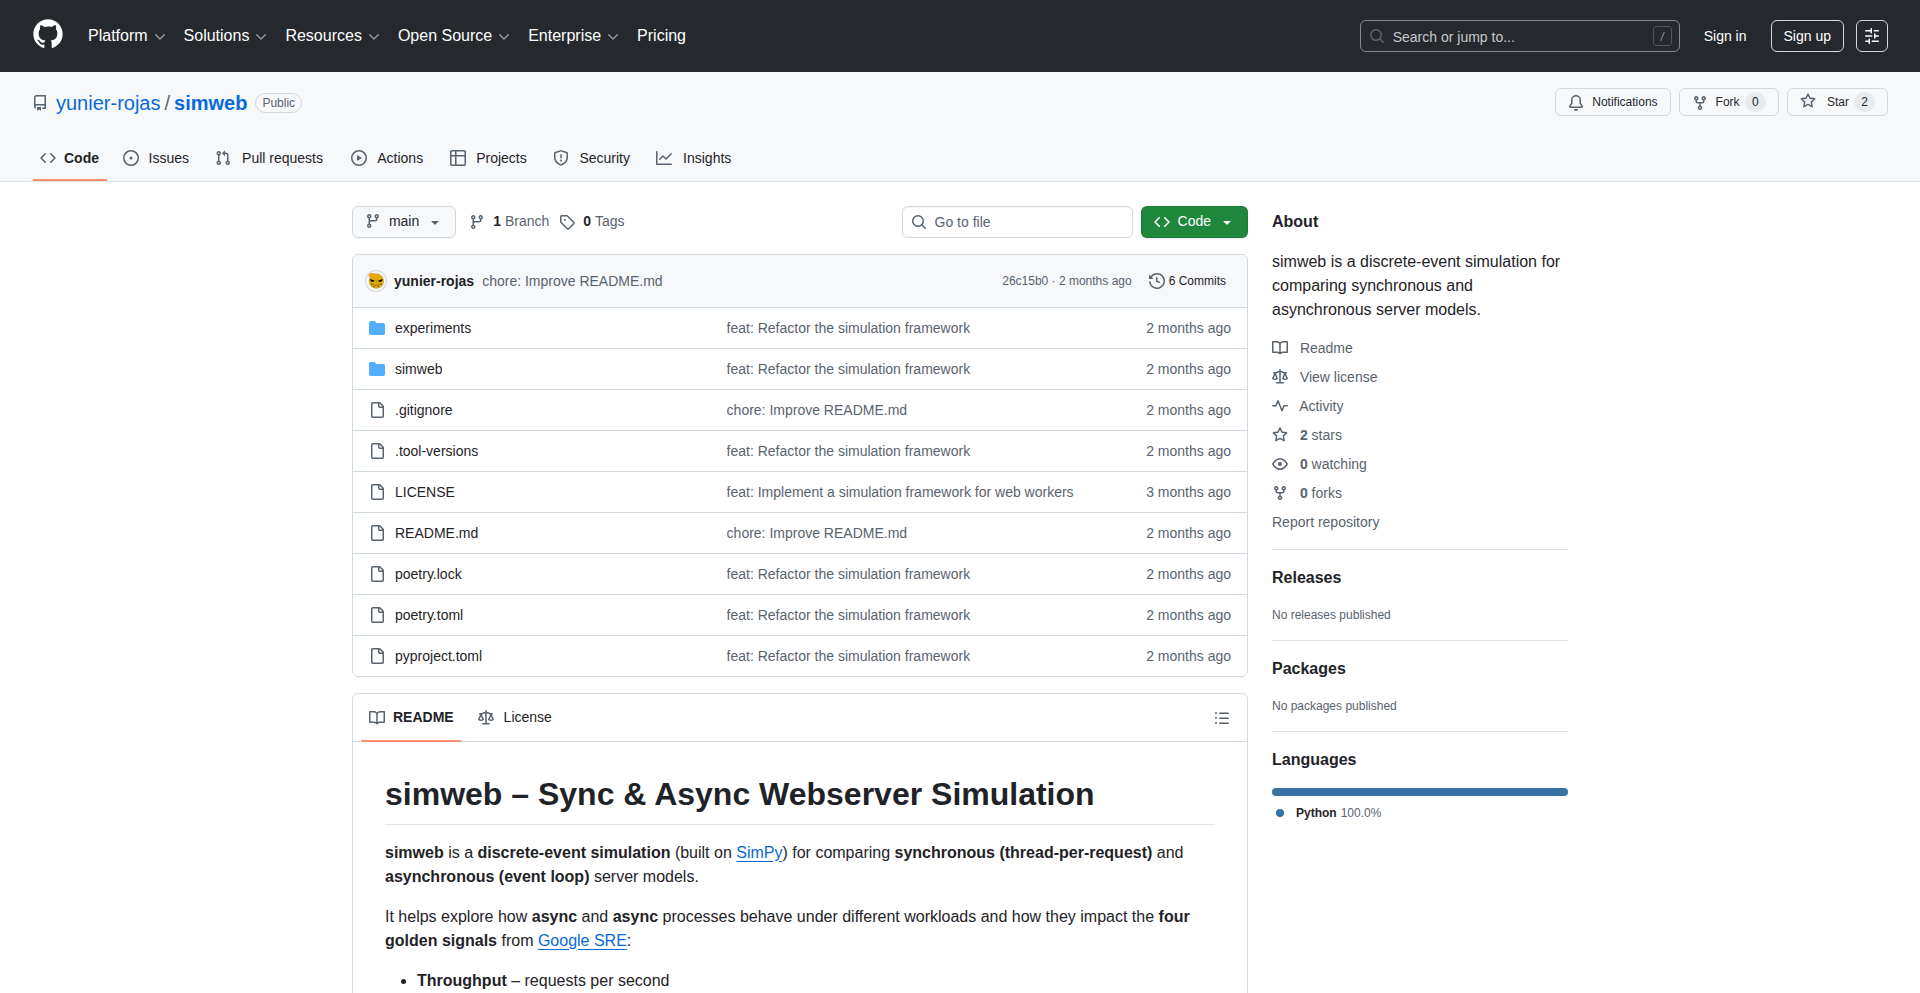Toggle the README outline list icon
The width and height of the screenshot is (1920, 993).
pyautogui.click(x=1222, y=718)
